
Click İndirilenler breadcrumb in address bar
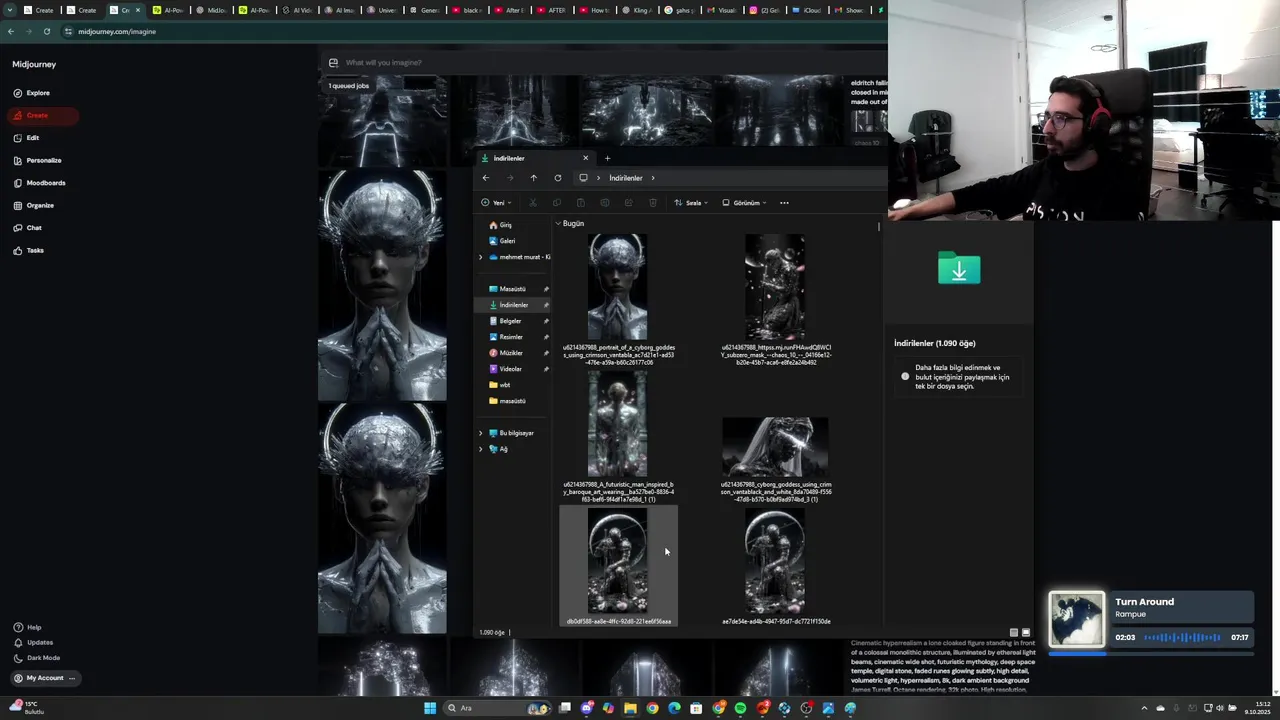coord(626,178)
